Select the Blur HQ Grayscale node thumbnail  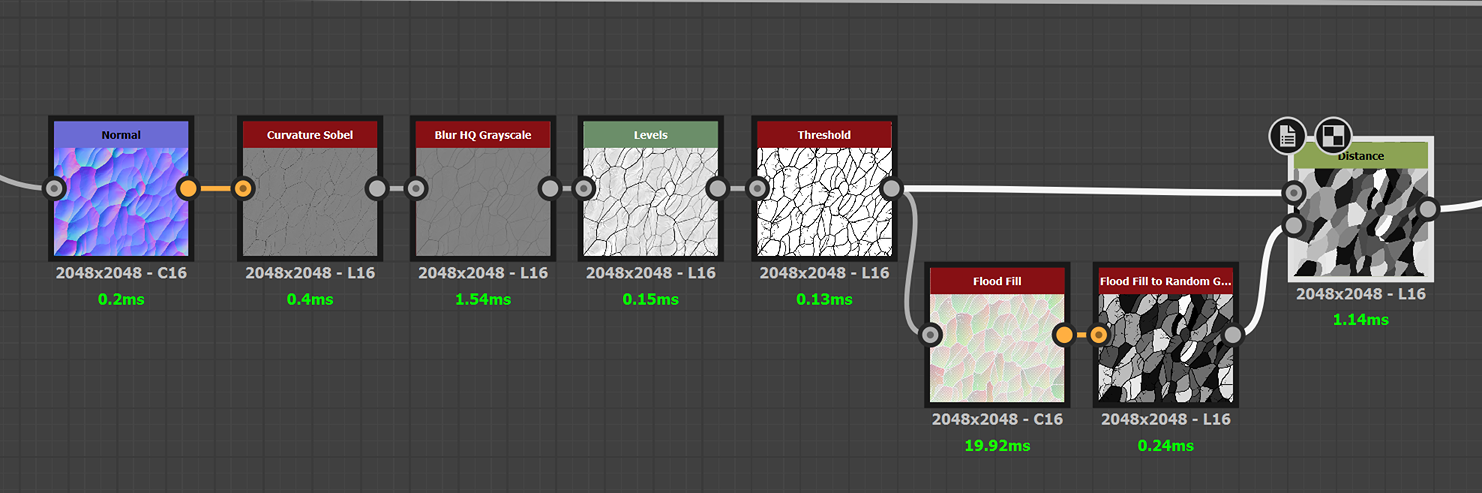click(x=483, y=201)
